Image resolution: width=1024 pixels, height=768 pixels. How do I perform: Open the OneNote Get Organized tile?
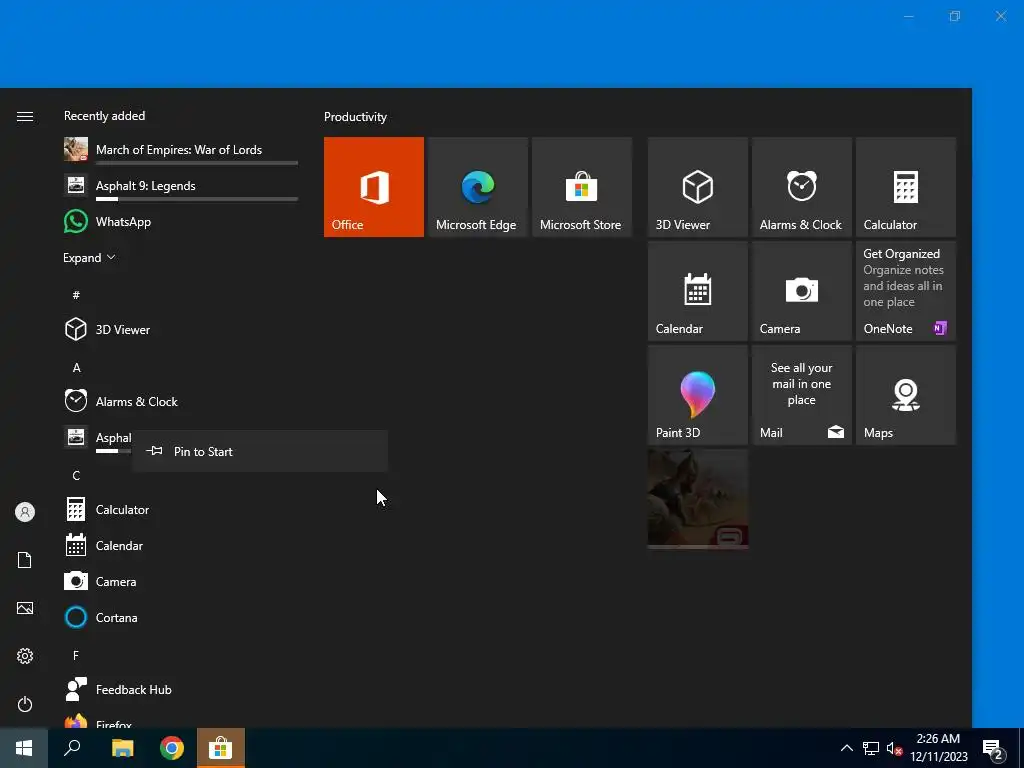click(906, 291)
